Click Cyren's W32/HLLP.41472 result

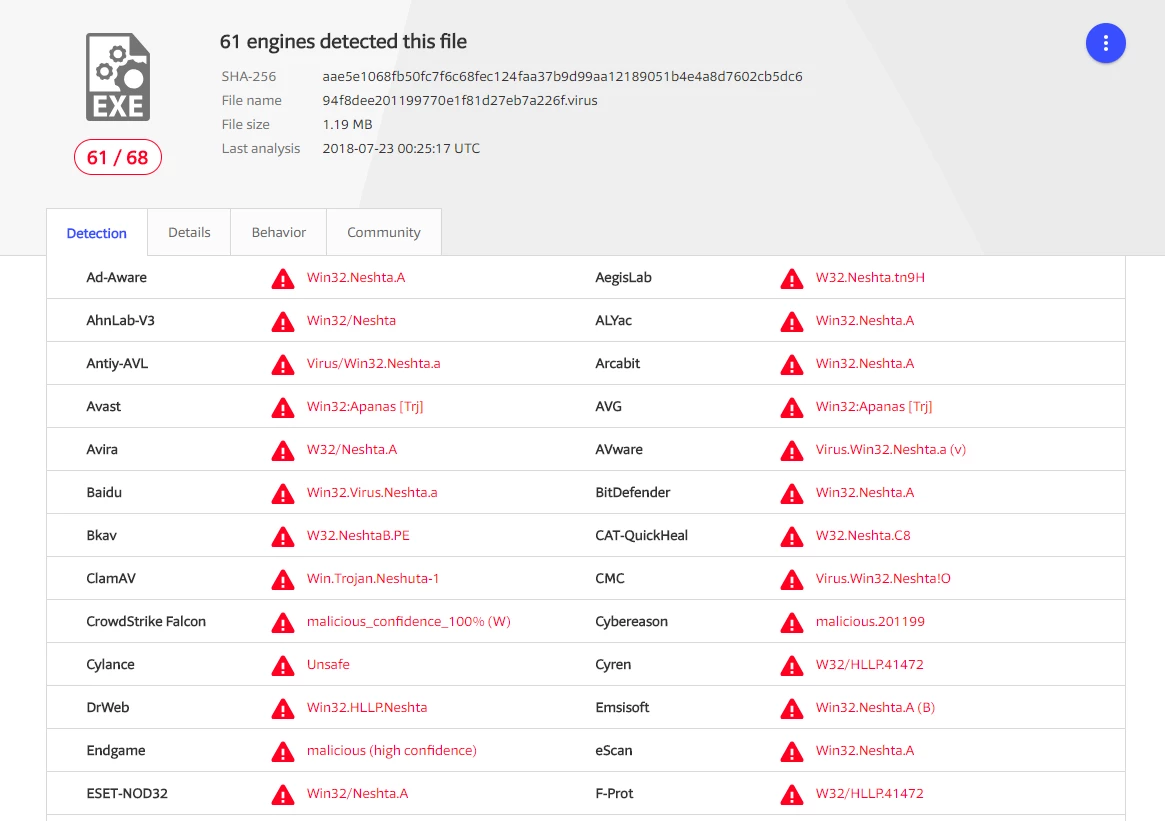tap(869, 665)
